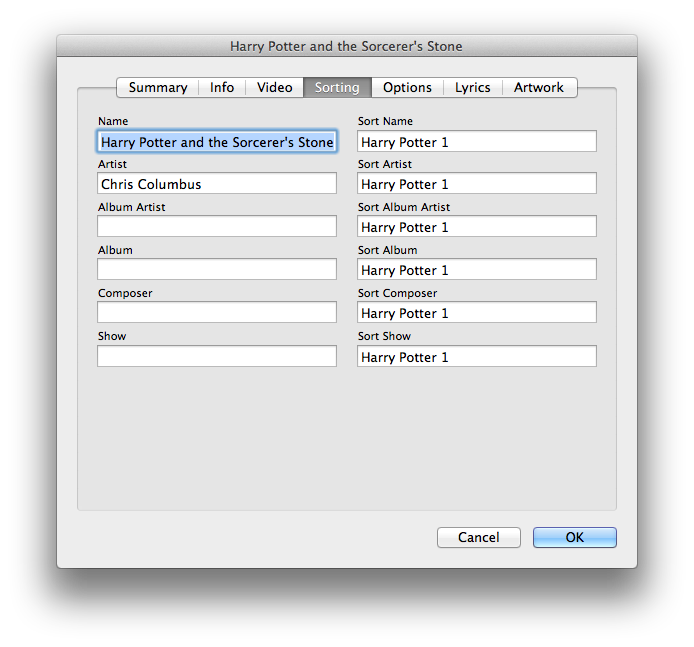This screenshot has width=694, height=647.
Task: Click the Sort Album label
Action: click(387, 250)
